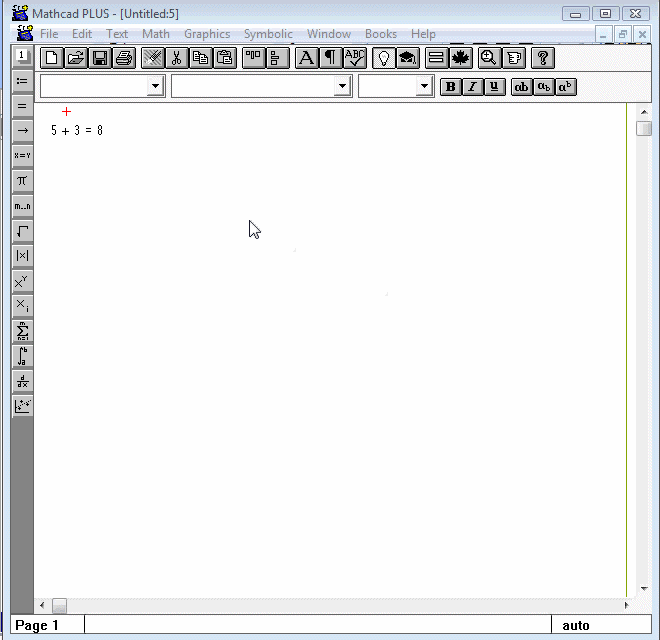Click the x-y graph plot button

tap(22, 406)
